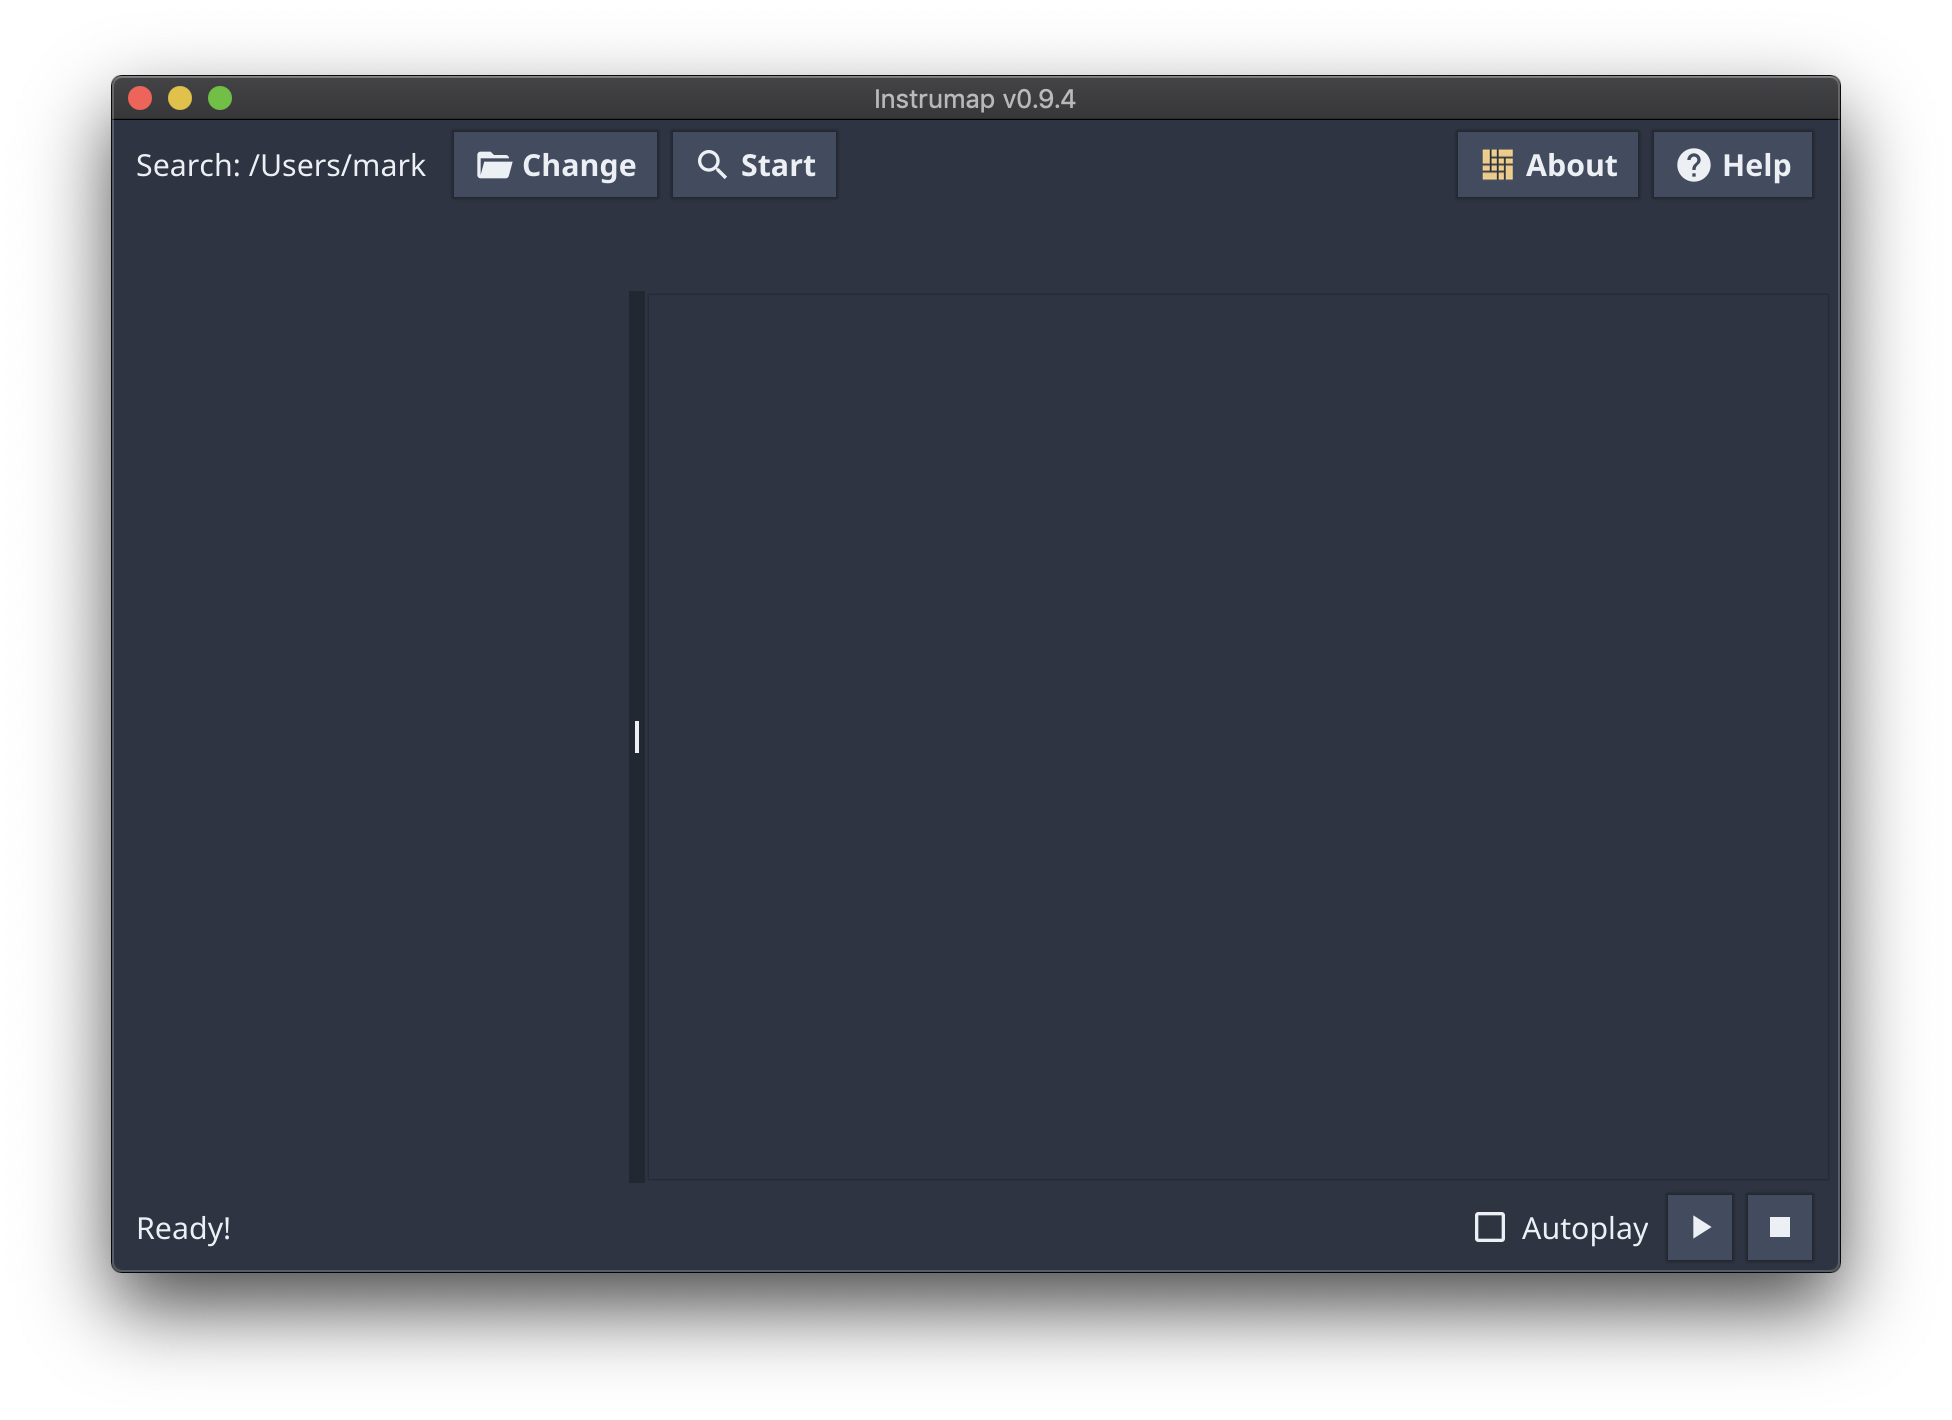Select the About menu item
1952x1420 pixels.
1547,164
